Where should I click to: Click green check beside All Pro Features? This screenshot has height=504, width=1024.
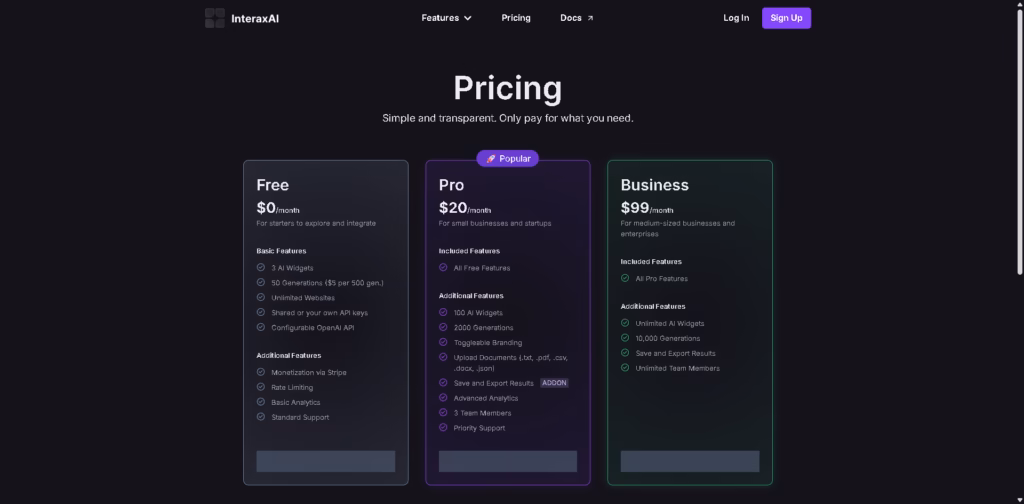click(625, 278)
